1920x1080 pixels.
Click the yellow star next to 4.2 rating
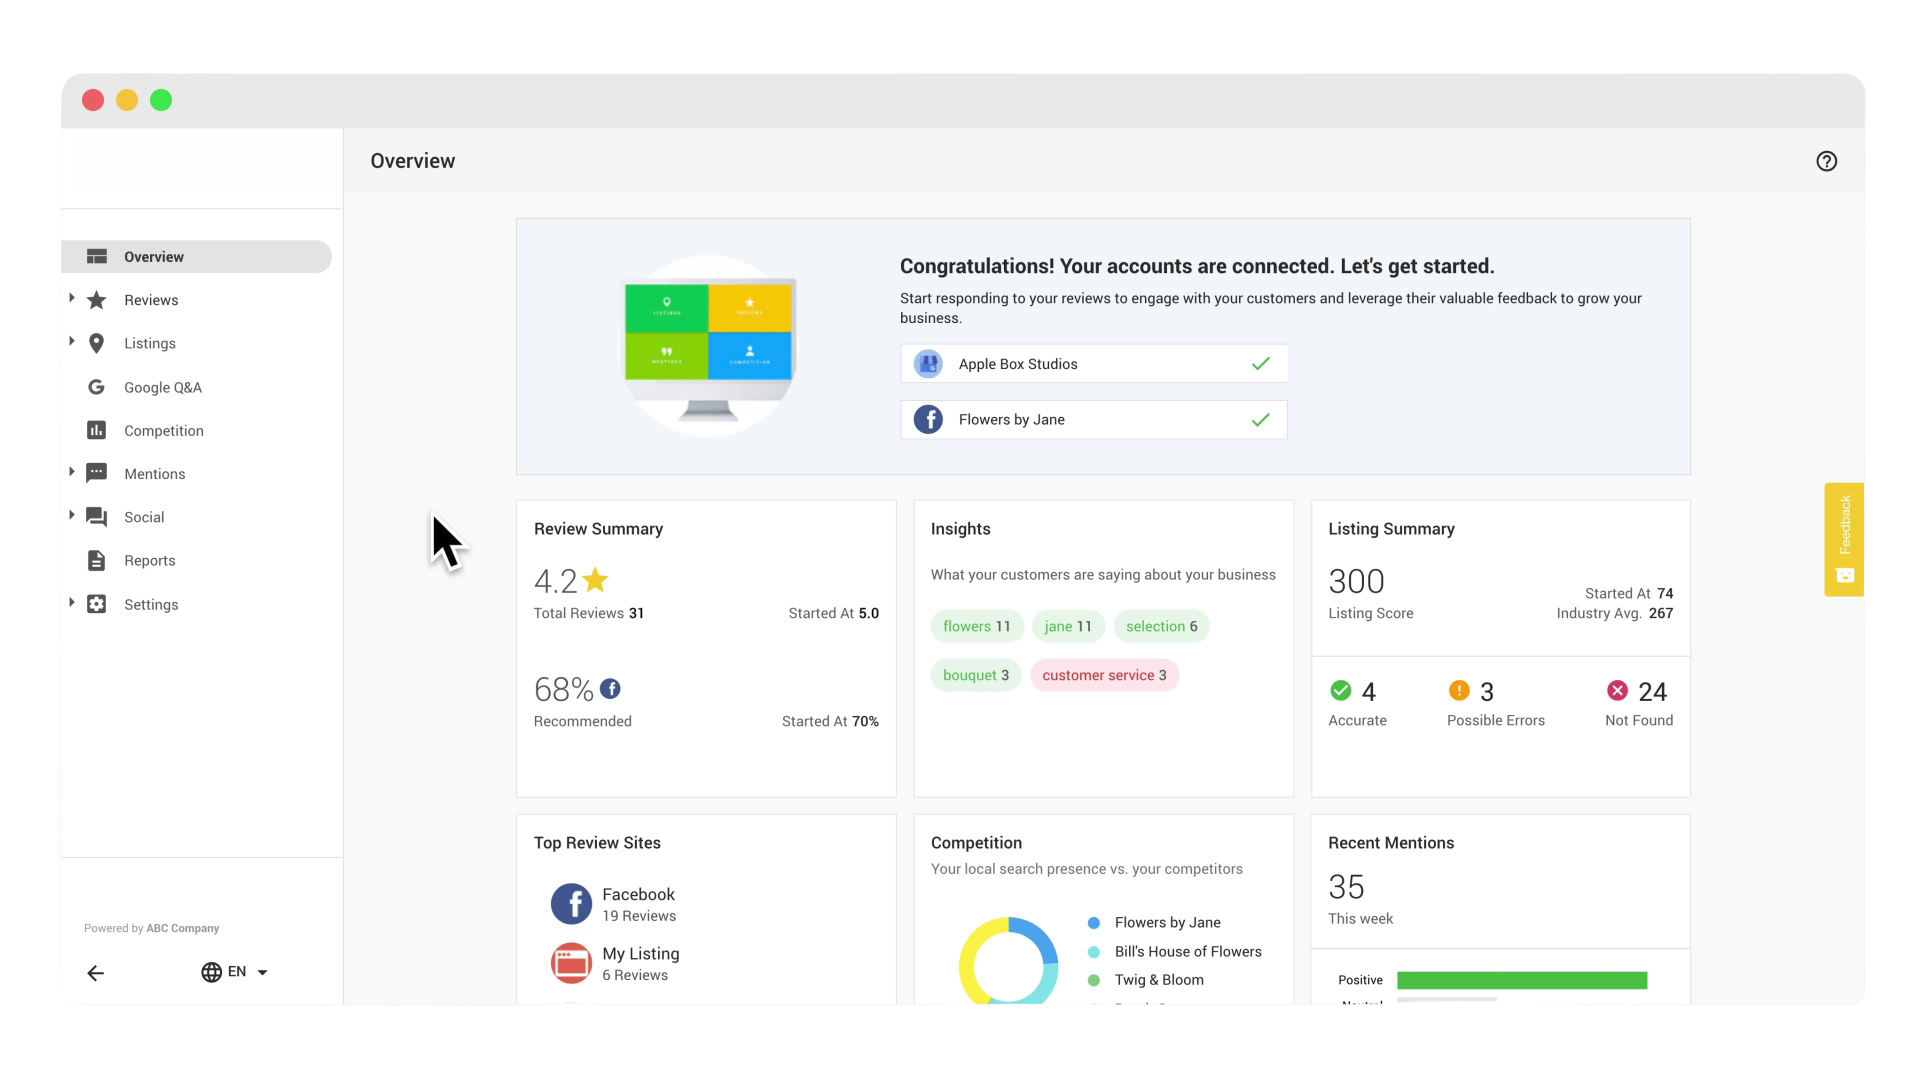tap(595, 580)
